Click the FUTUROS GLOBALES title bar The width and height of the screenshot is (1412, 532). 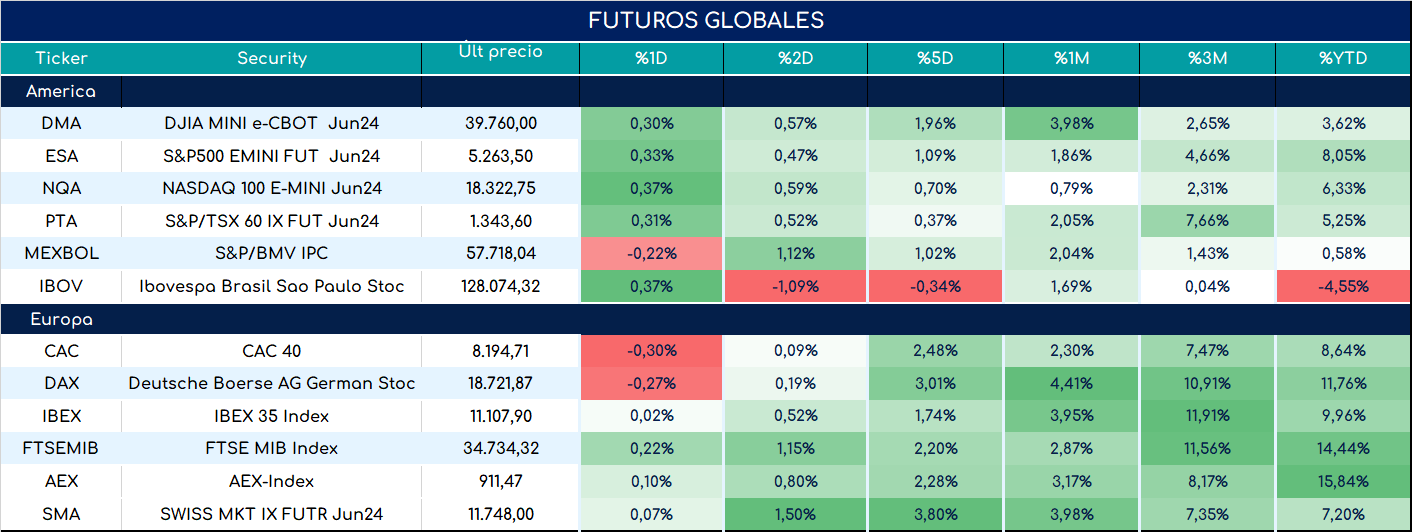point(706,20)
